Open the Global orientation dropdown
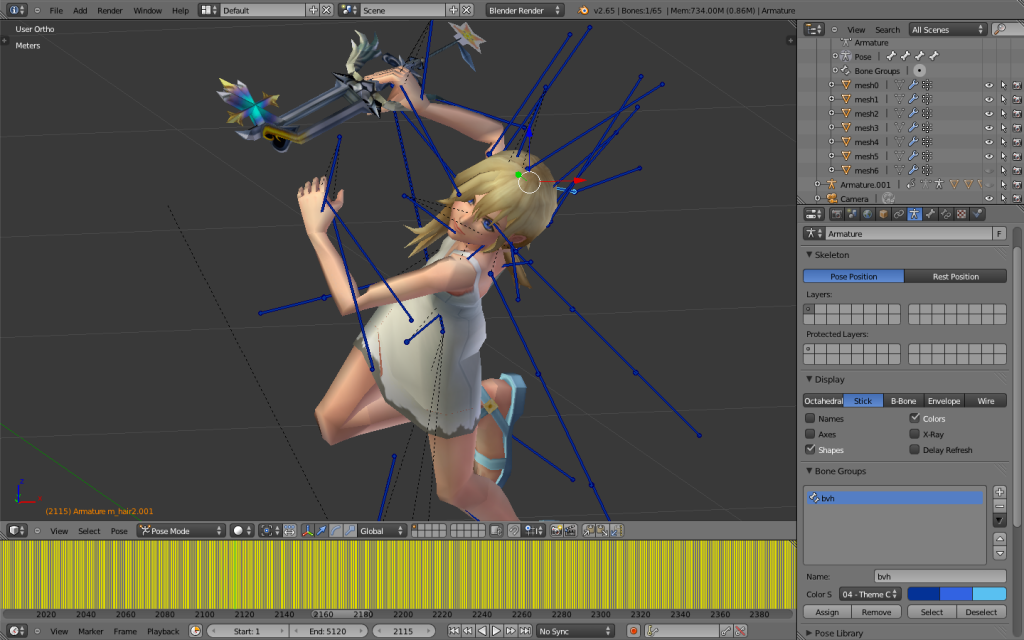Screen dimensions: 1024x640 pos(382,531)
